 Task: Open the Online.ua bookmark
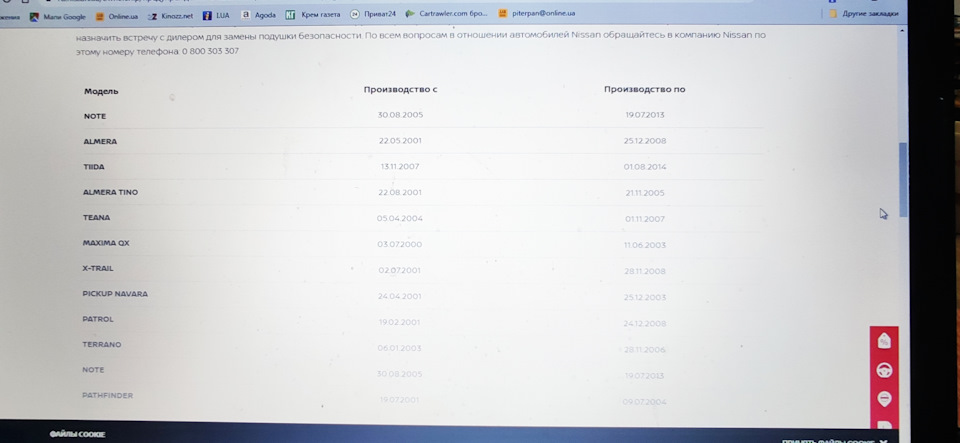[x=117, y=17]
